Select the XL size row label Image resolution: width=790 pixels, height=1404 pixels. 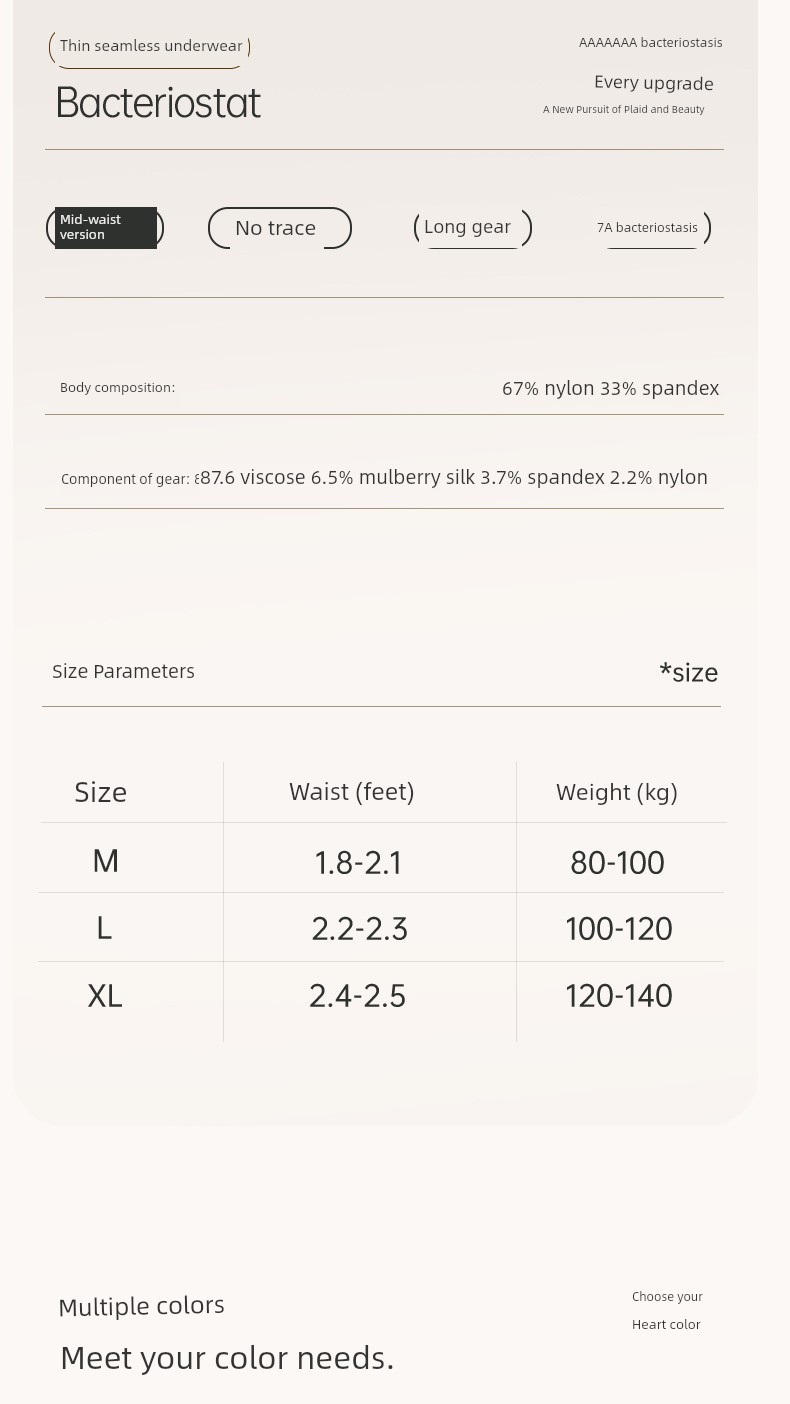pos(105,996)
